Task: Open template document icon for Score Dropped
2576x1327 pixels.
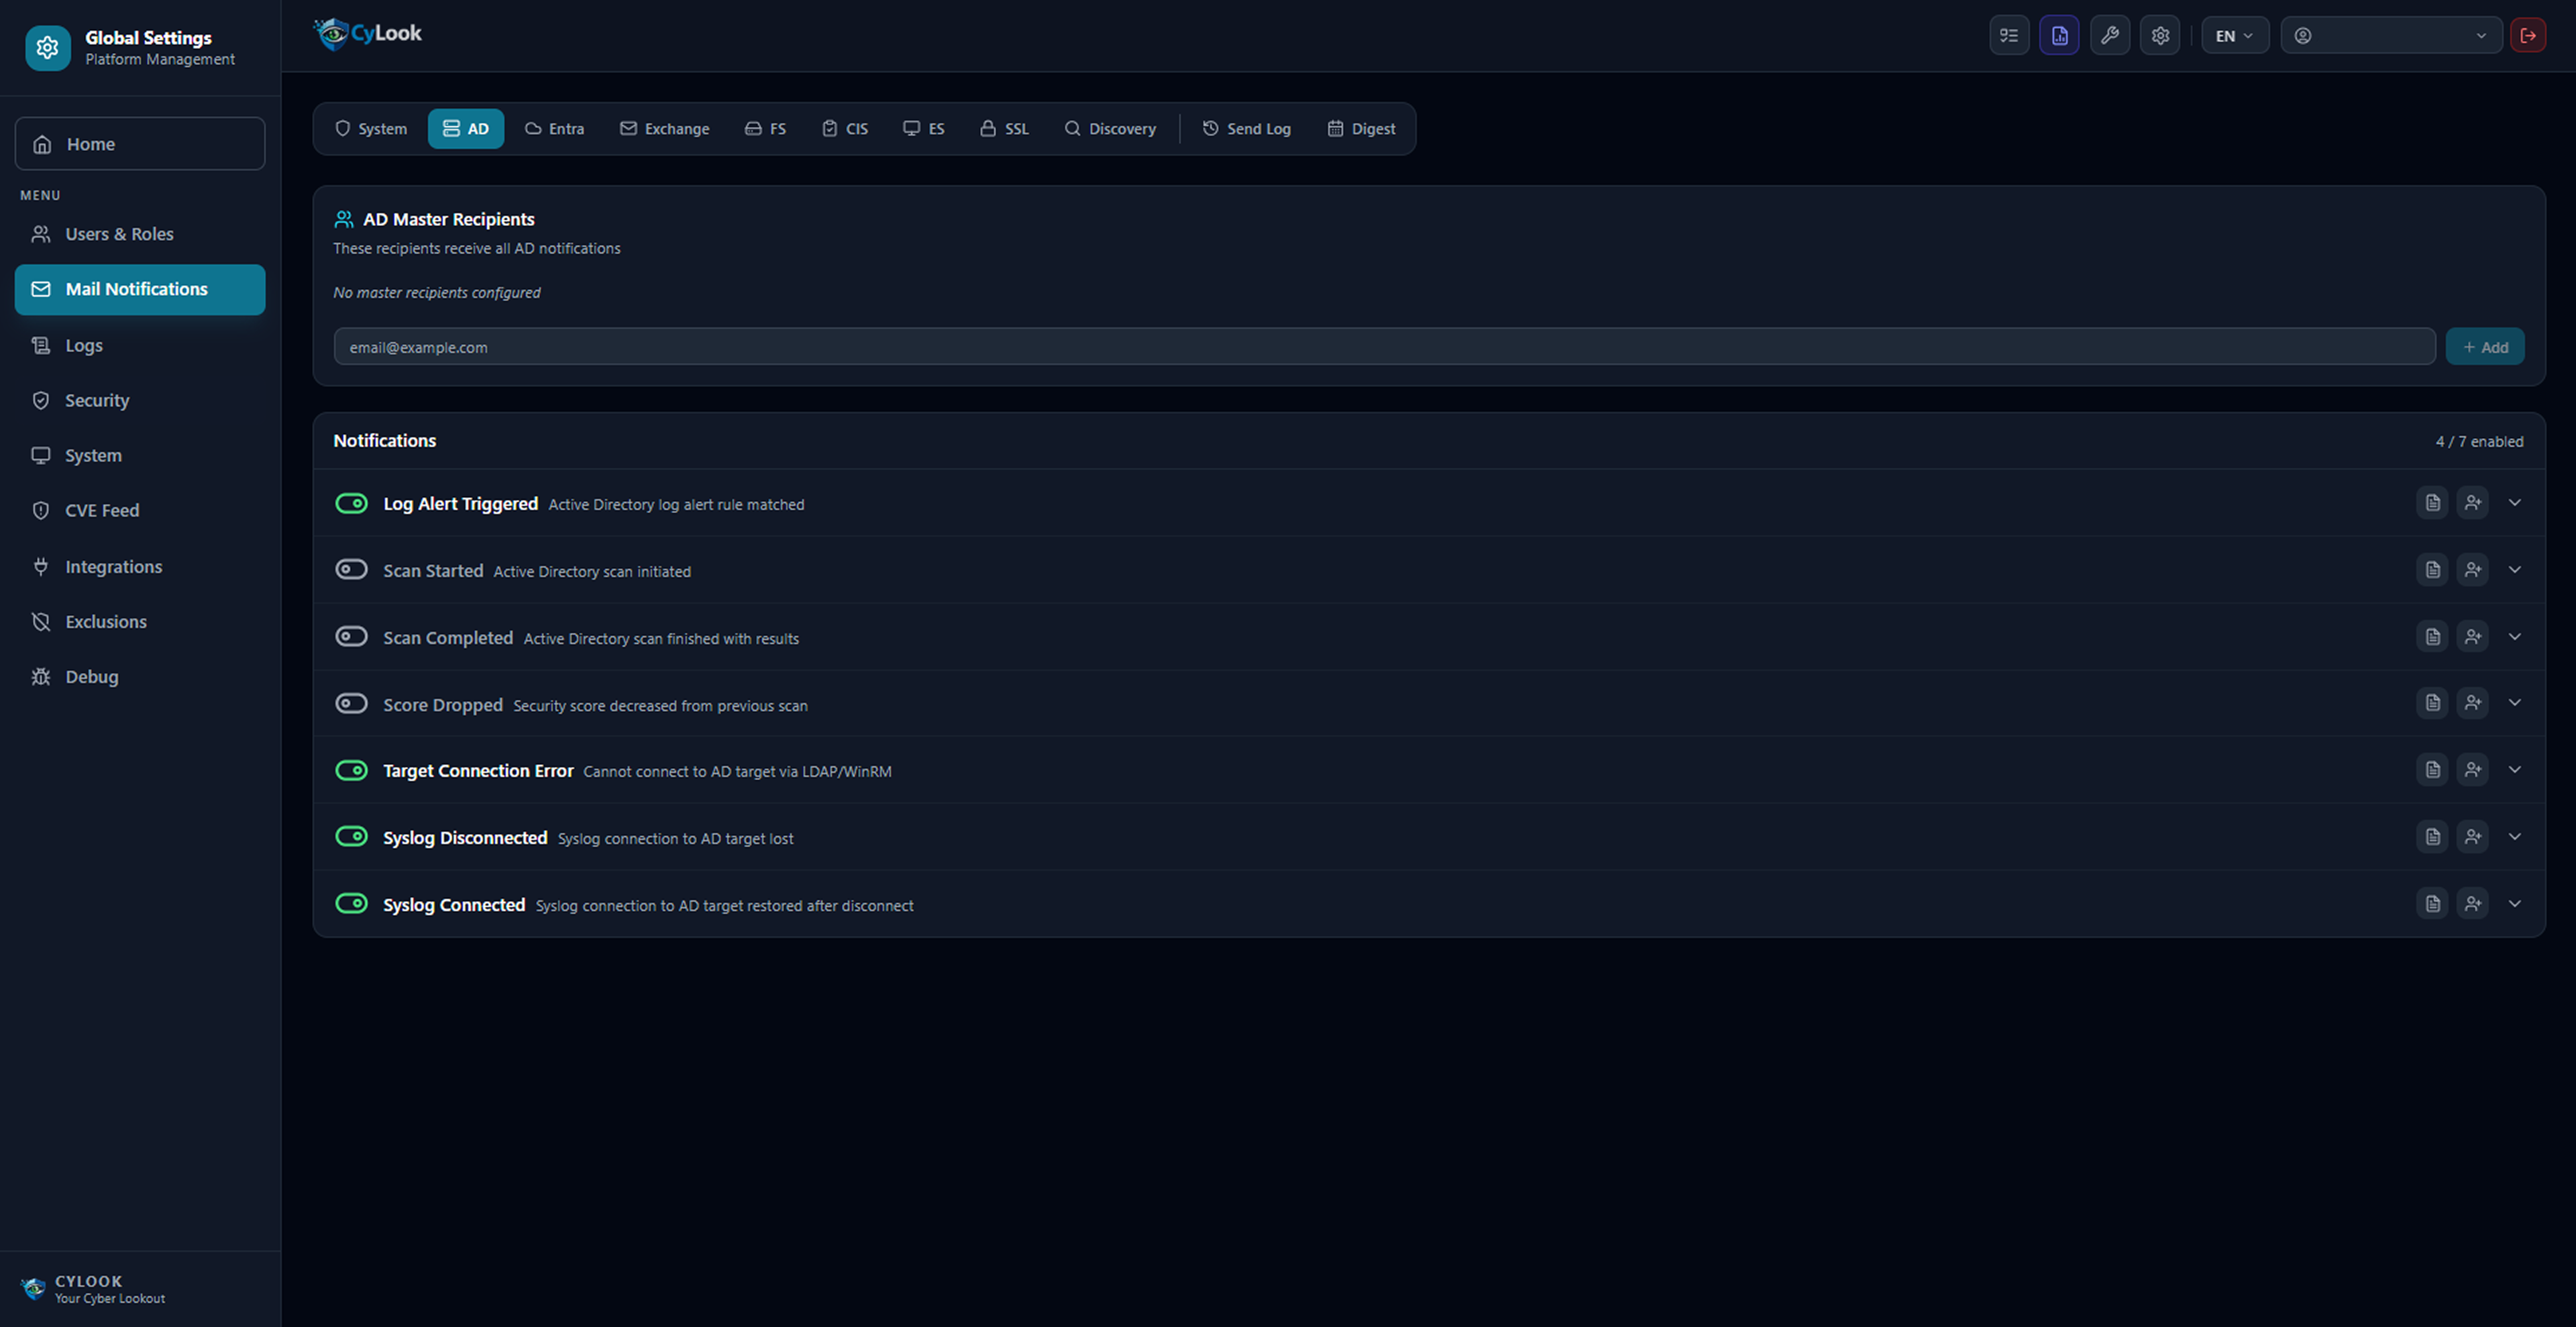Action: click(2432, 703)
